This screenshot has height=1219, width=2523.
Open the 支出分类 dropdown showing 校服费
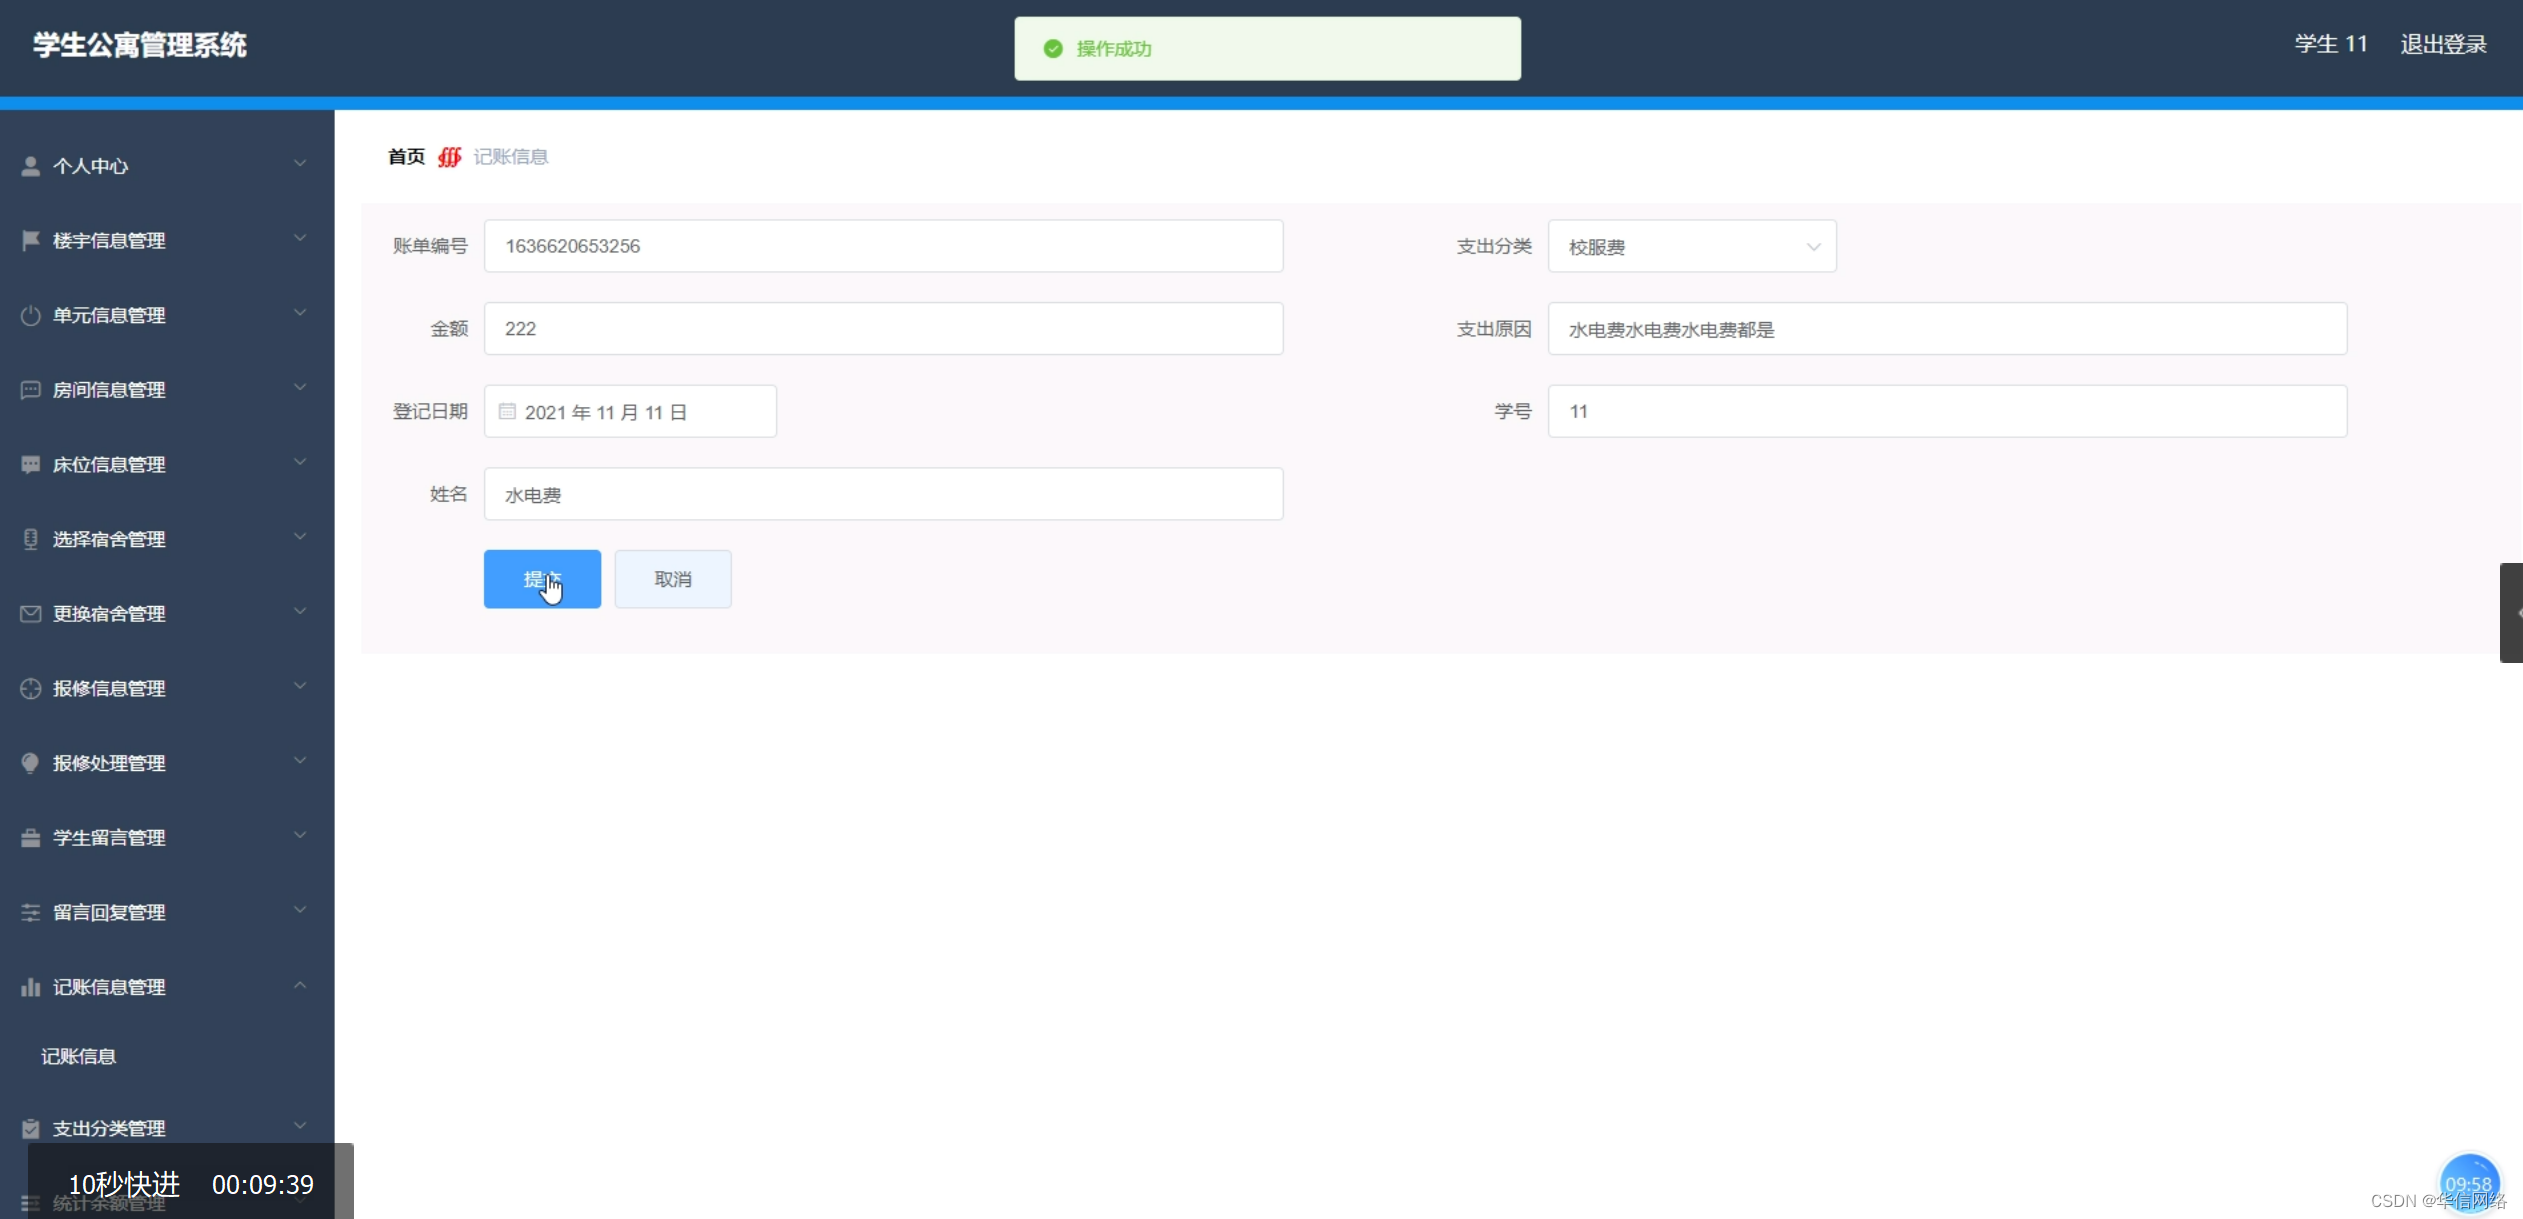[1689, 246]
